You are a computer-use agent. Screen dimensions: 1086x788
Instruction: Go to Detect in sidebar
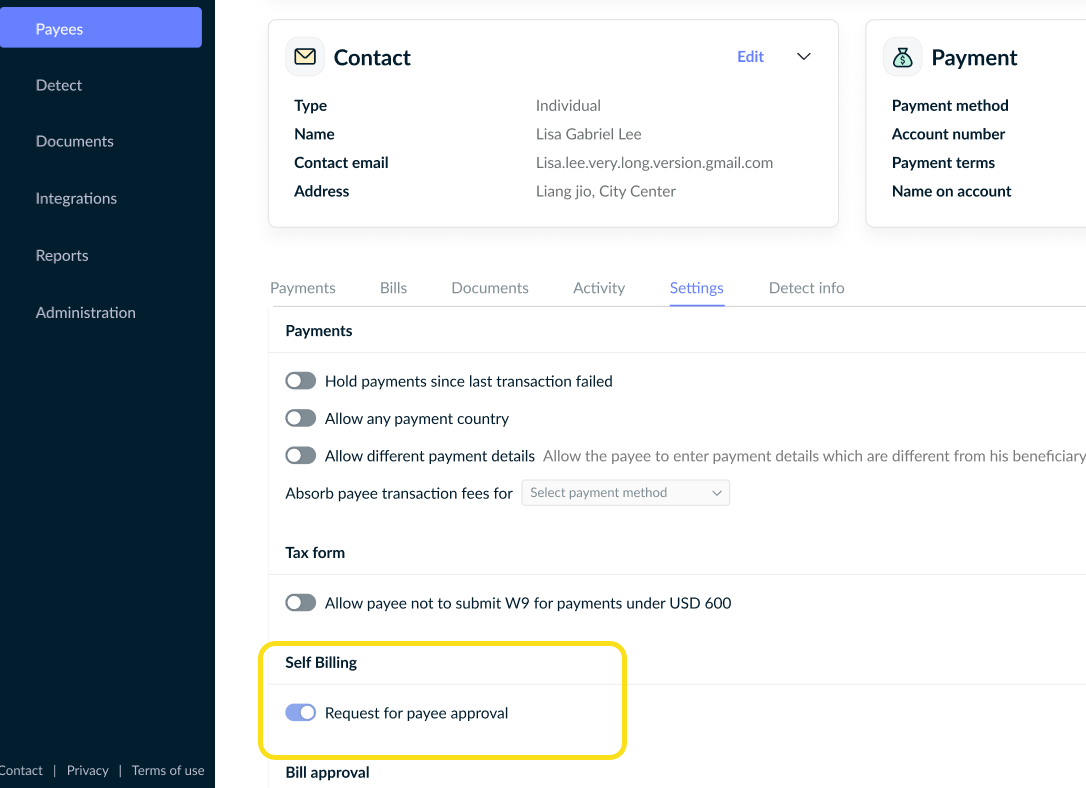point(59,85)
